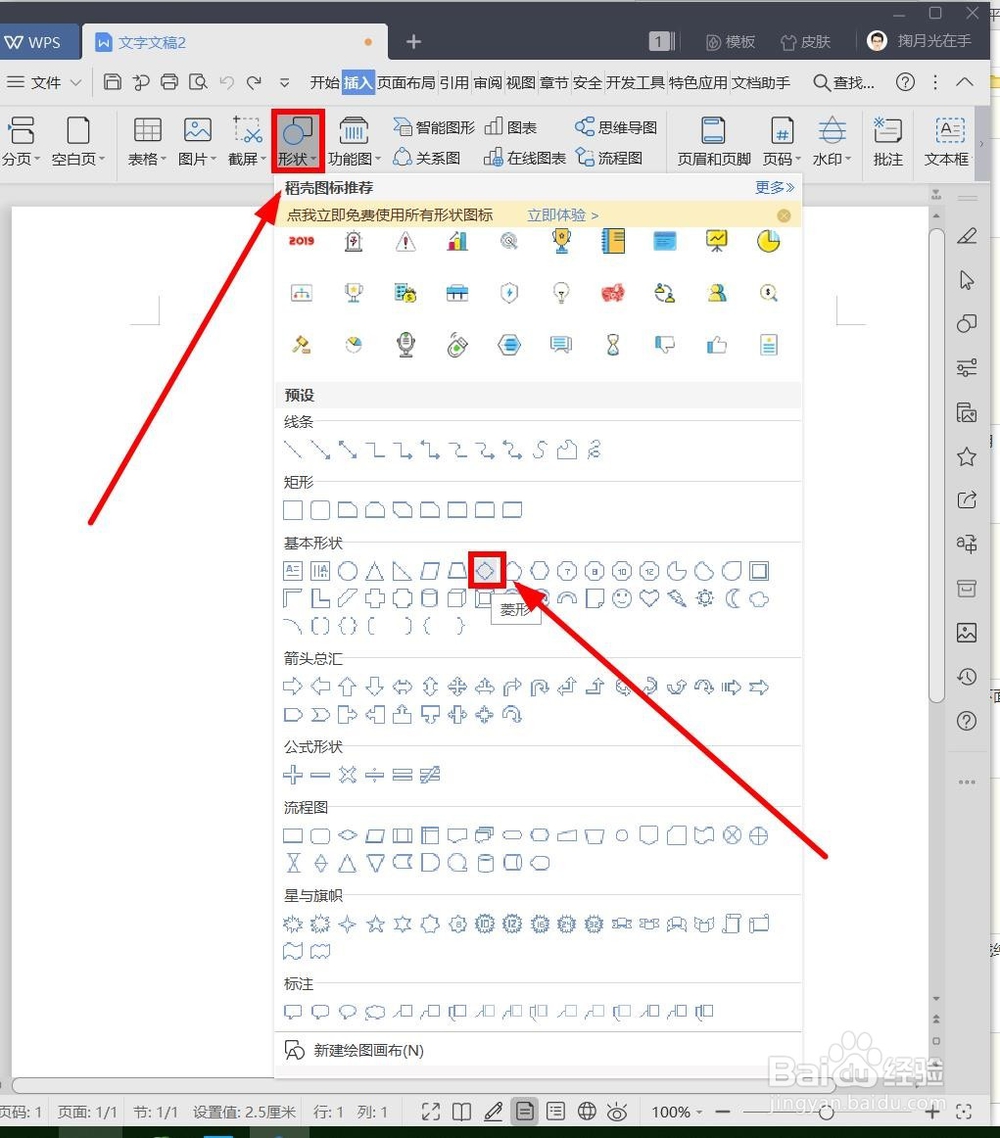Select the heart basic shape

tap(649, 599)
